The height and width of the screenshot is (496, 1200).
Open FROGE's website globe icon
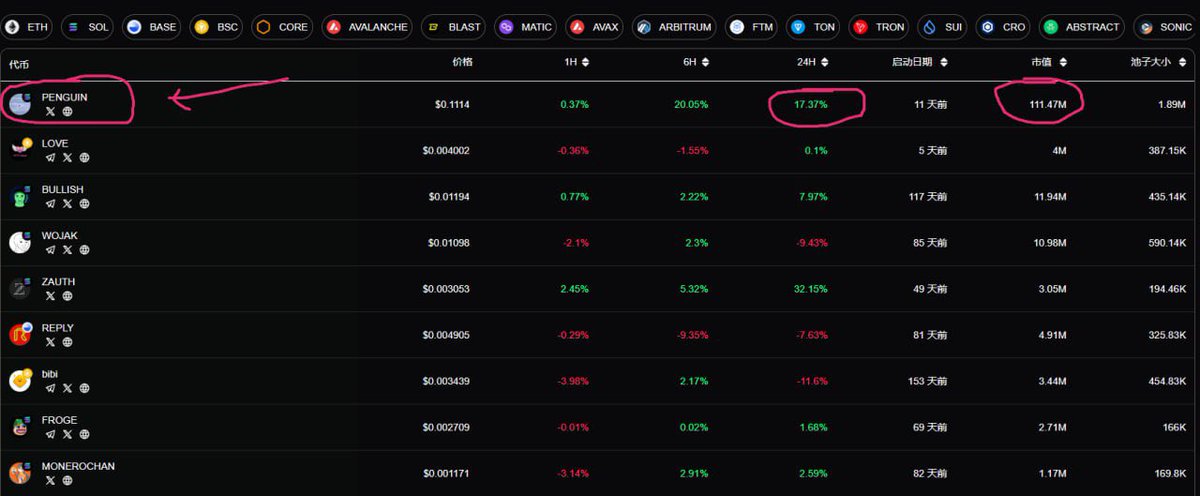pos(84,434)
